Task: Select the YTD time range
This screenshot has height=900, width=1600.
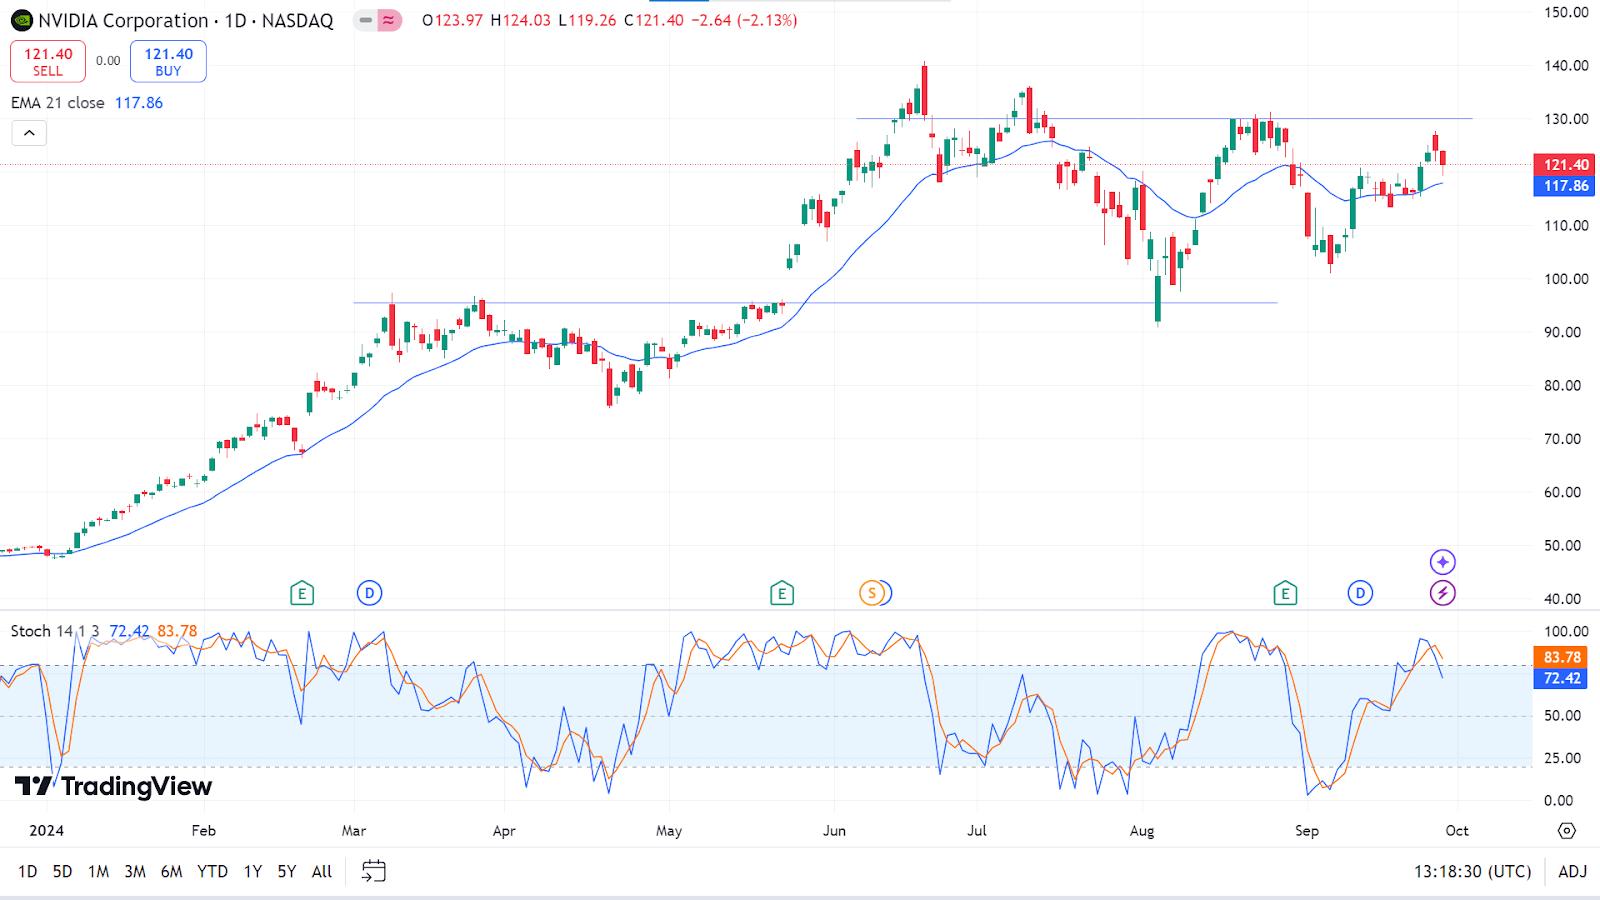Action: point(212,872)
